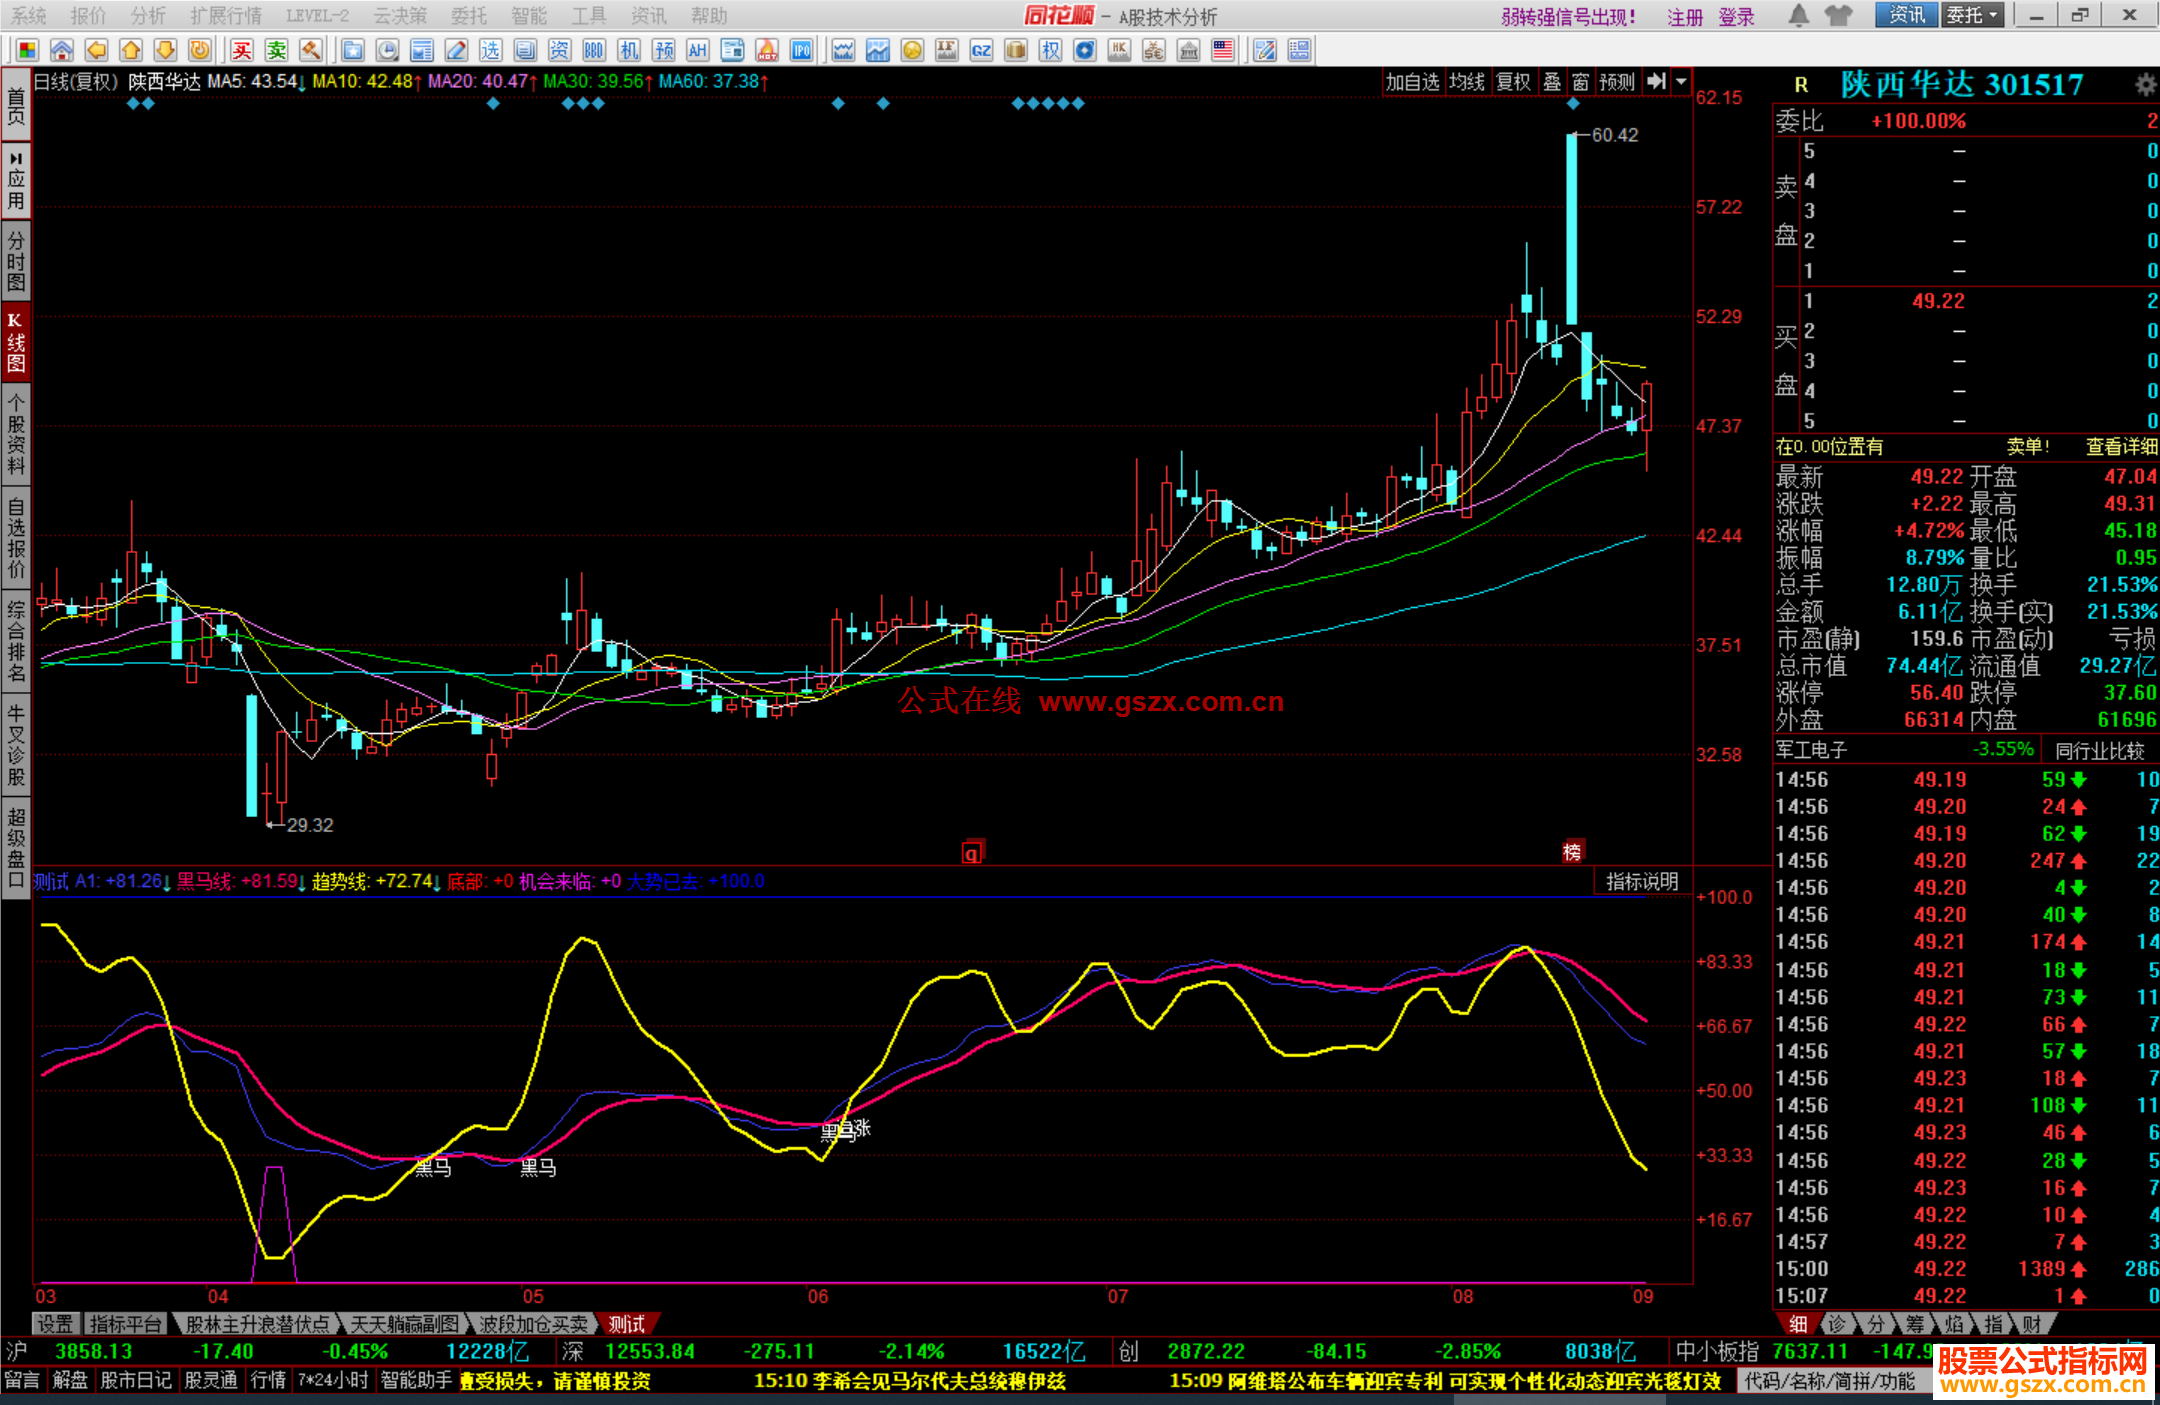2160x1405 pixels.
Task: Open the 智能 menu in menu bar
Action: (529, 15)
